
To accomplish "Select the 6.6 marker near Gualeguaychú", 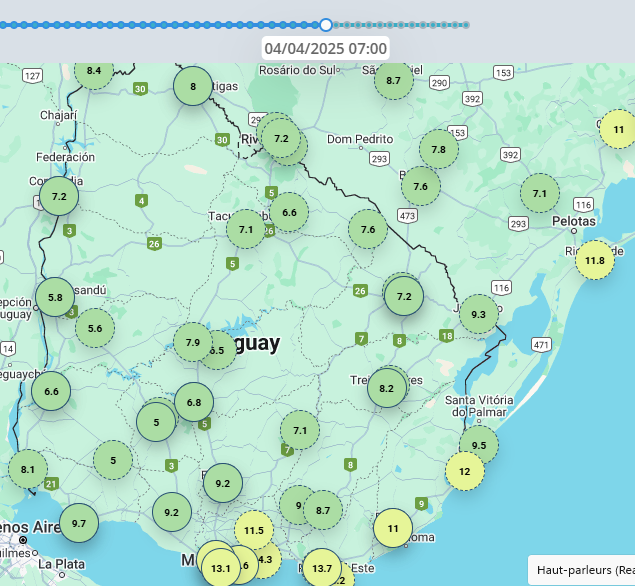I will coord(51,391).
